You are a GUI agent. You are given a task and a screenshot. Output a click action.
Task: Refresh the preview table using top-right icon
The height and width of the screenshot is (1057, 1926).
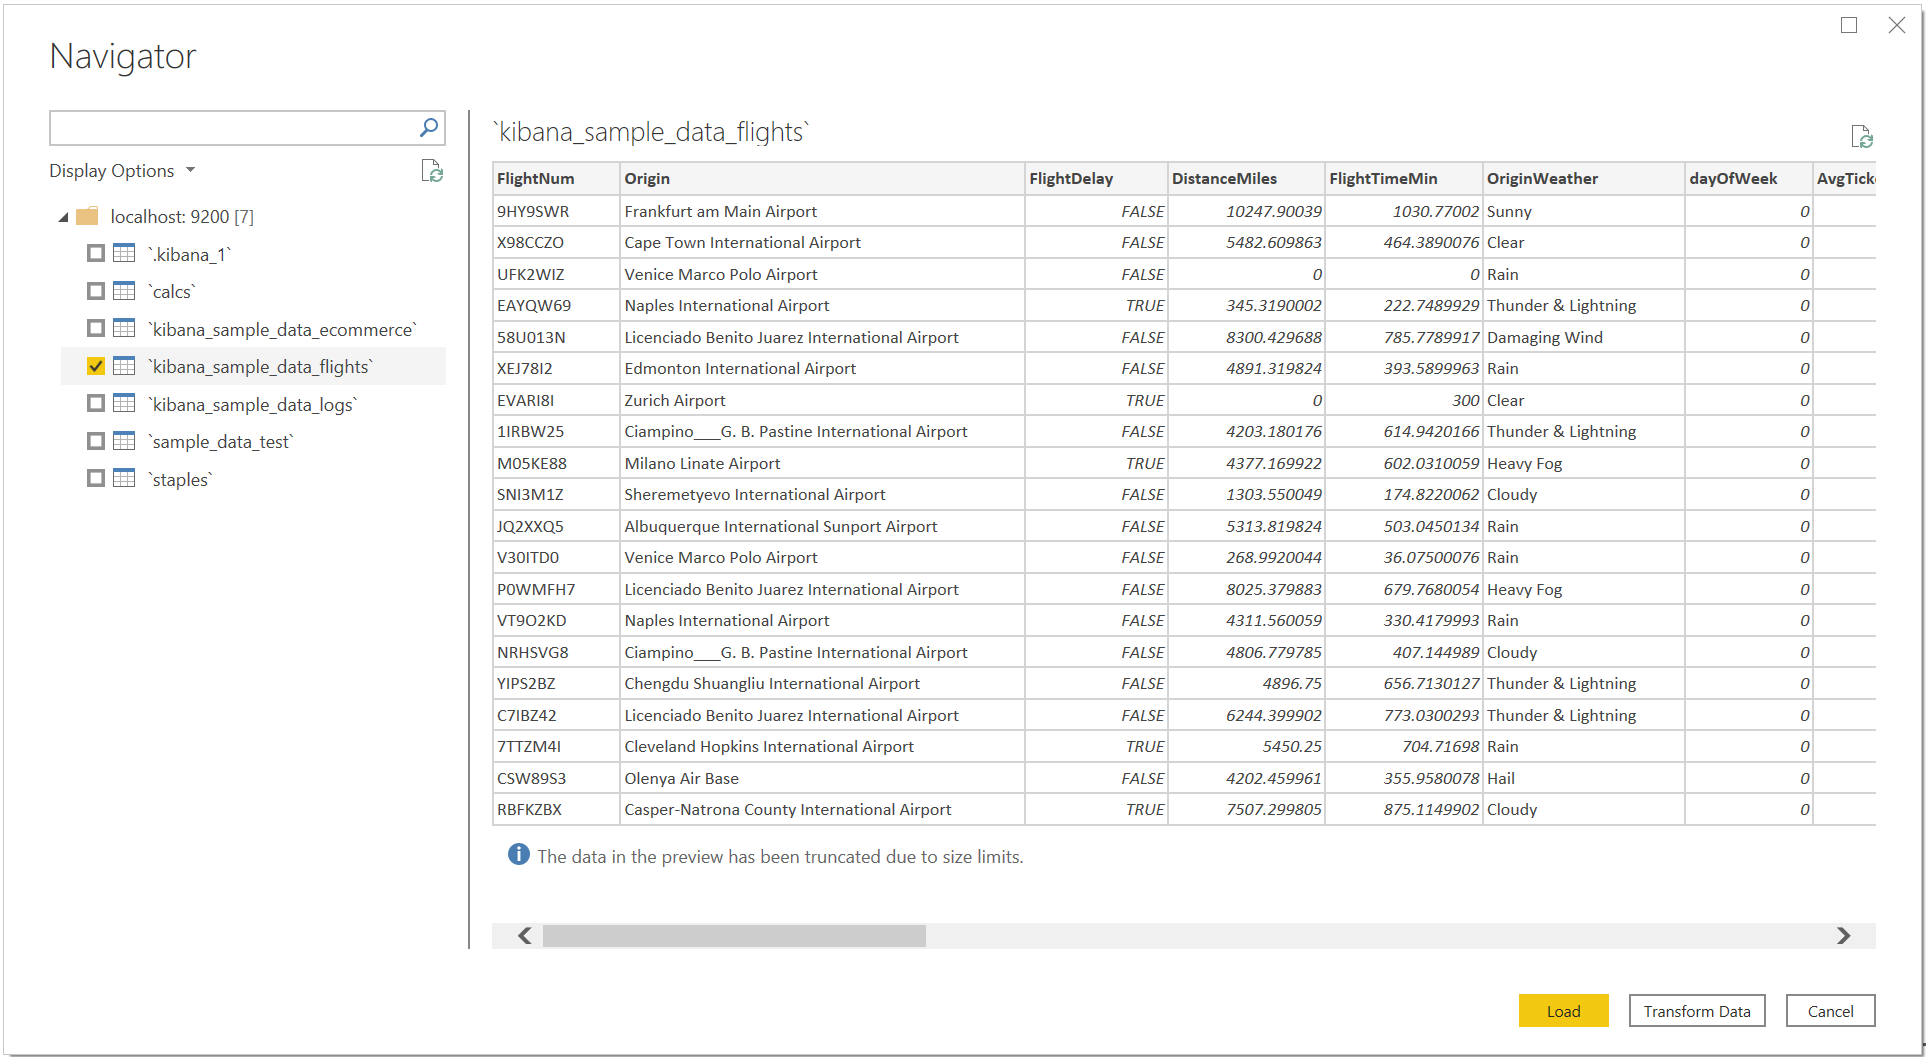tap(1861, 136)
